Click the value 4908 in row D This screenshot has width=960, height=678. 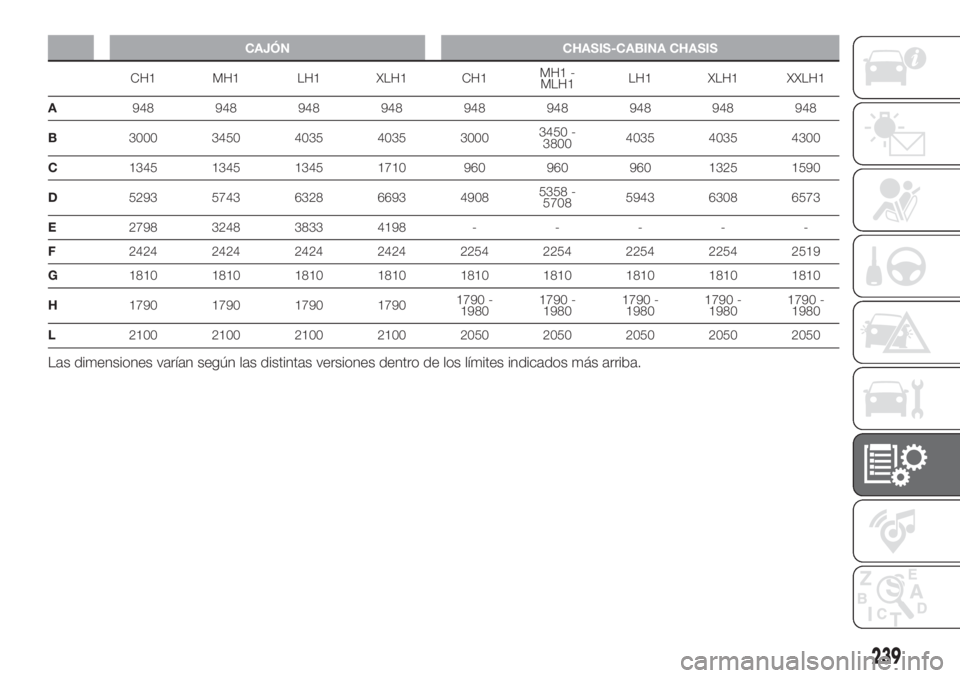point(474,198)
